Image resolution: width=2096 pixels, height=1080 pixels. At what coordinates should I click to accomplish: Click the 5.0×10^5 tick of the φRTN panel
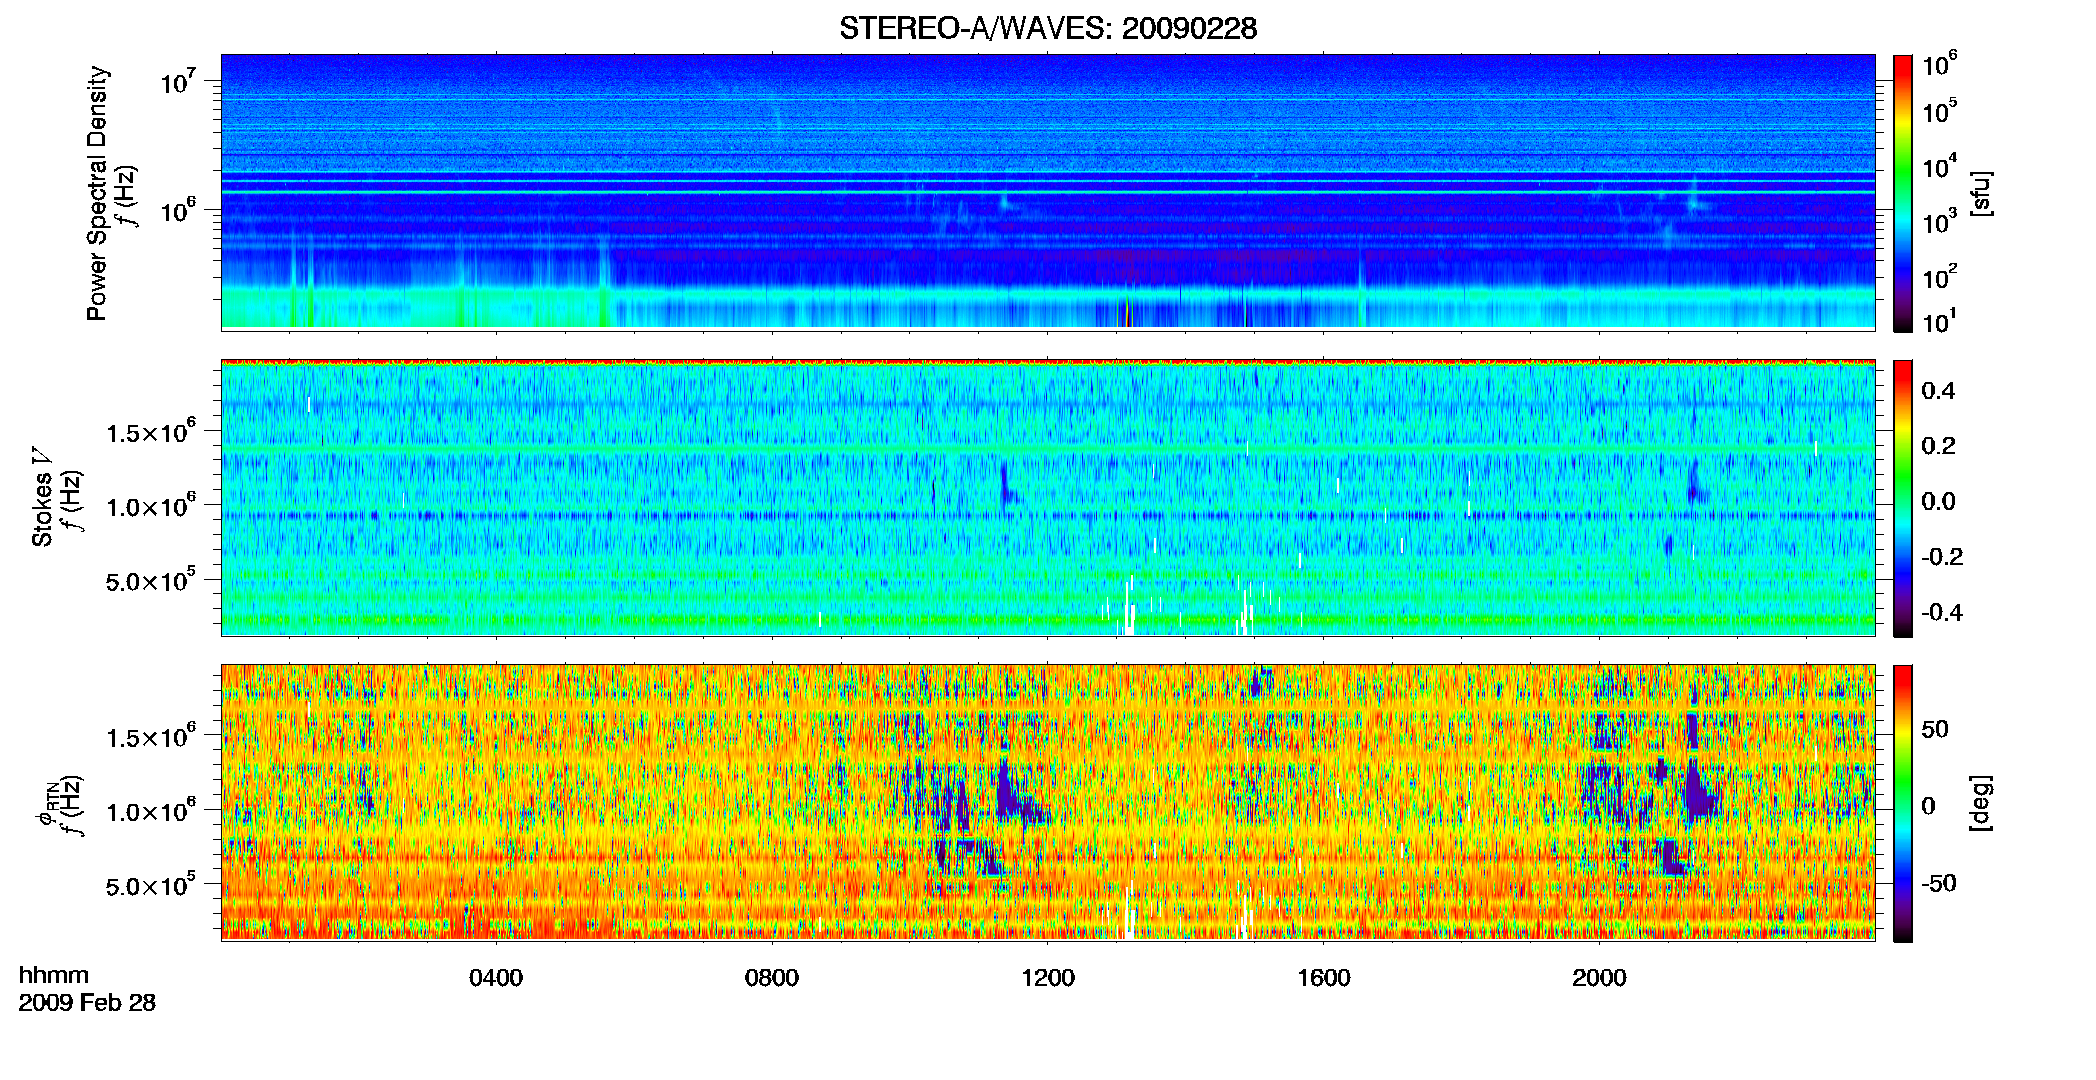pyautogui.click(x=152, y=885)
